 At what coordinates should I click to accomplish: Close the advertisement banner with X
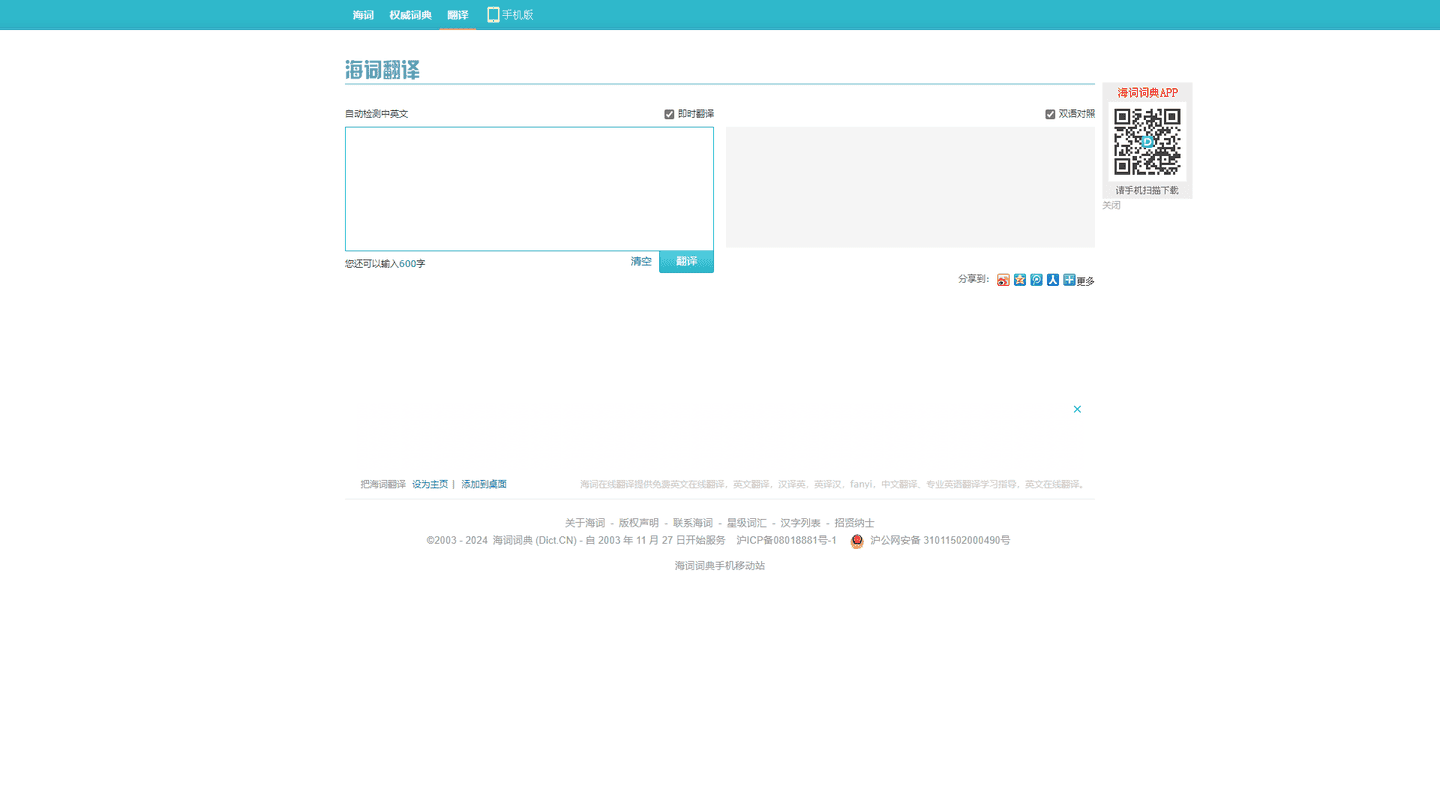point(1077,409)
